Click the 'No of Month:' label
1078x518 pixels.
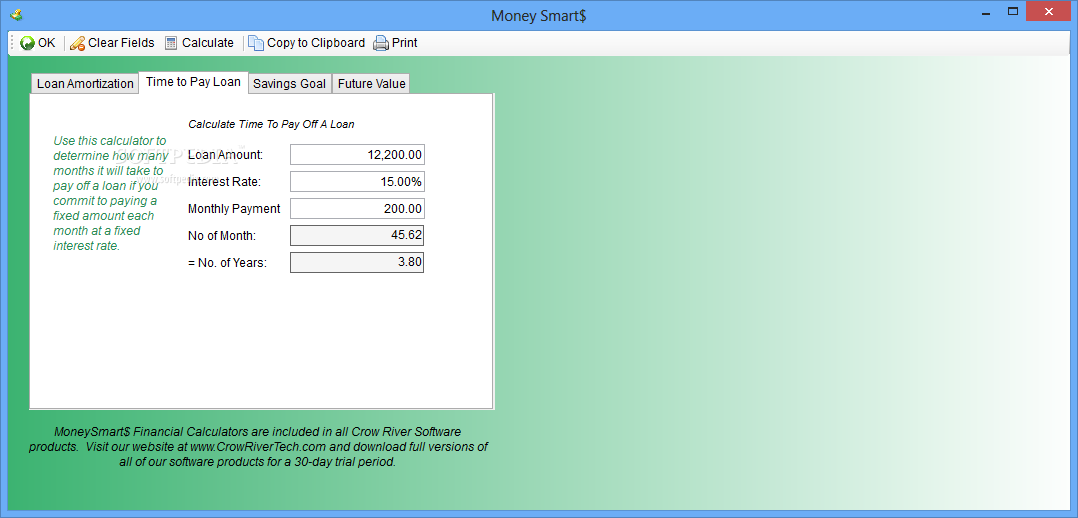[x=222, y=236]
